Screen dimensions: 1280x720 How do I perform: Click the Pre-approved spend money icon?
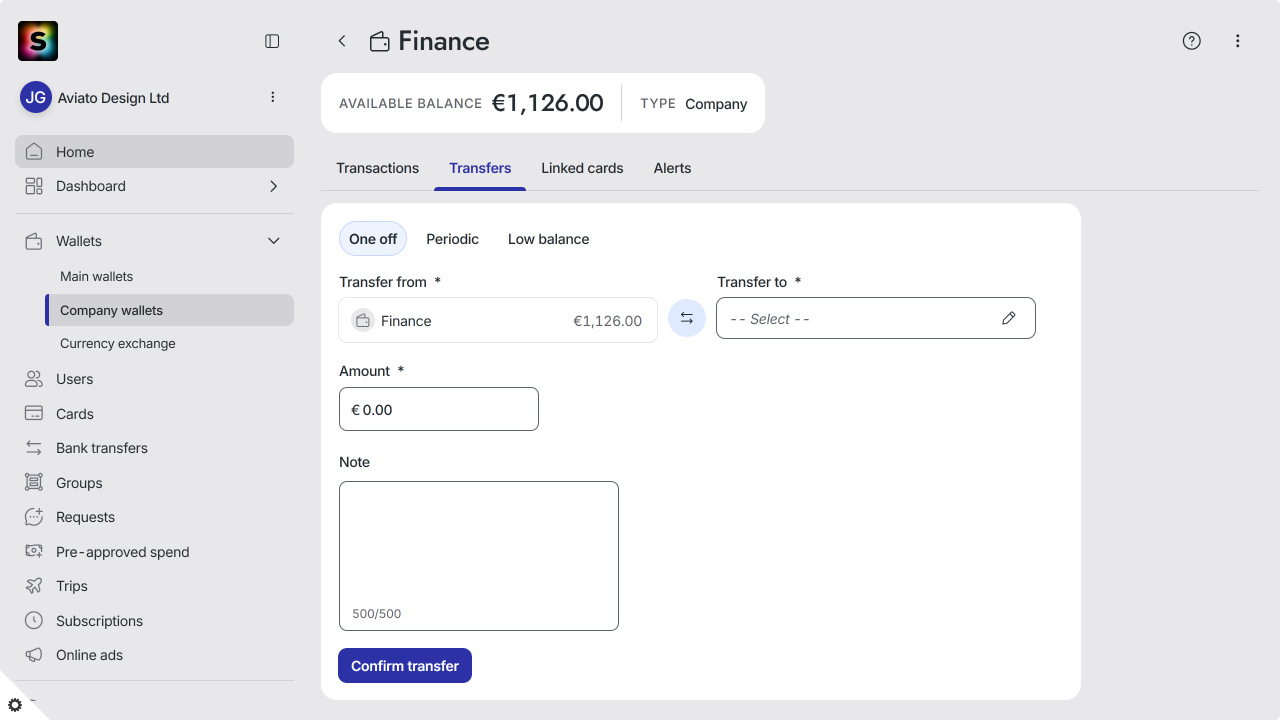pyautogui.click(x=34, y=552)
